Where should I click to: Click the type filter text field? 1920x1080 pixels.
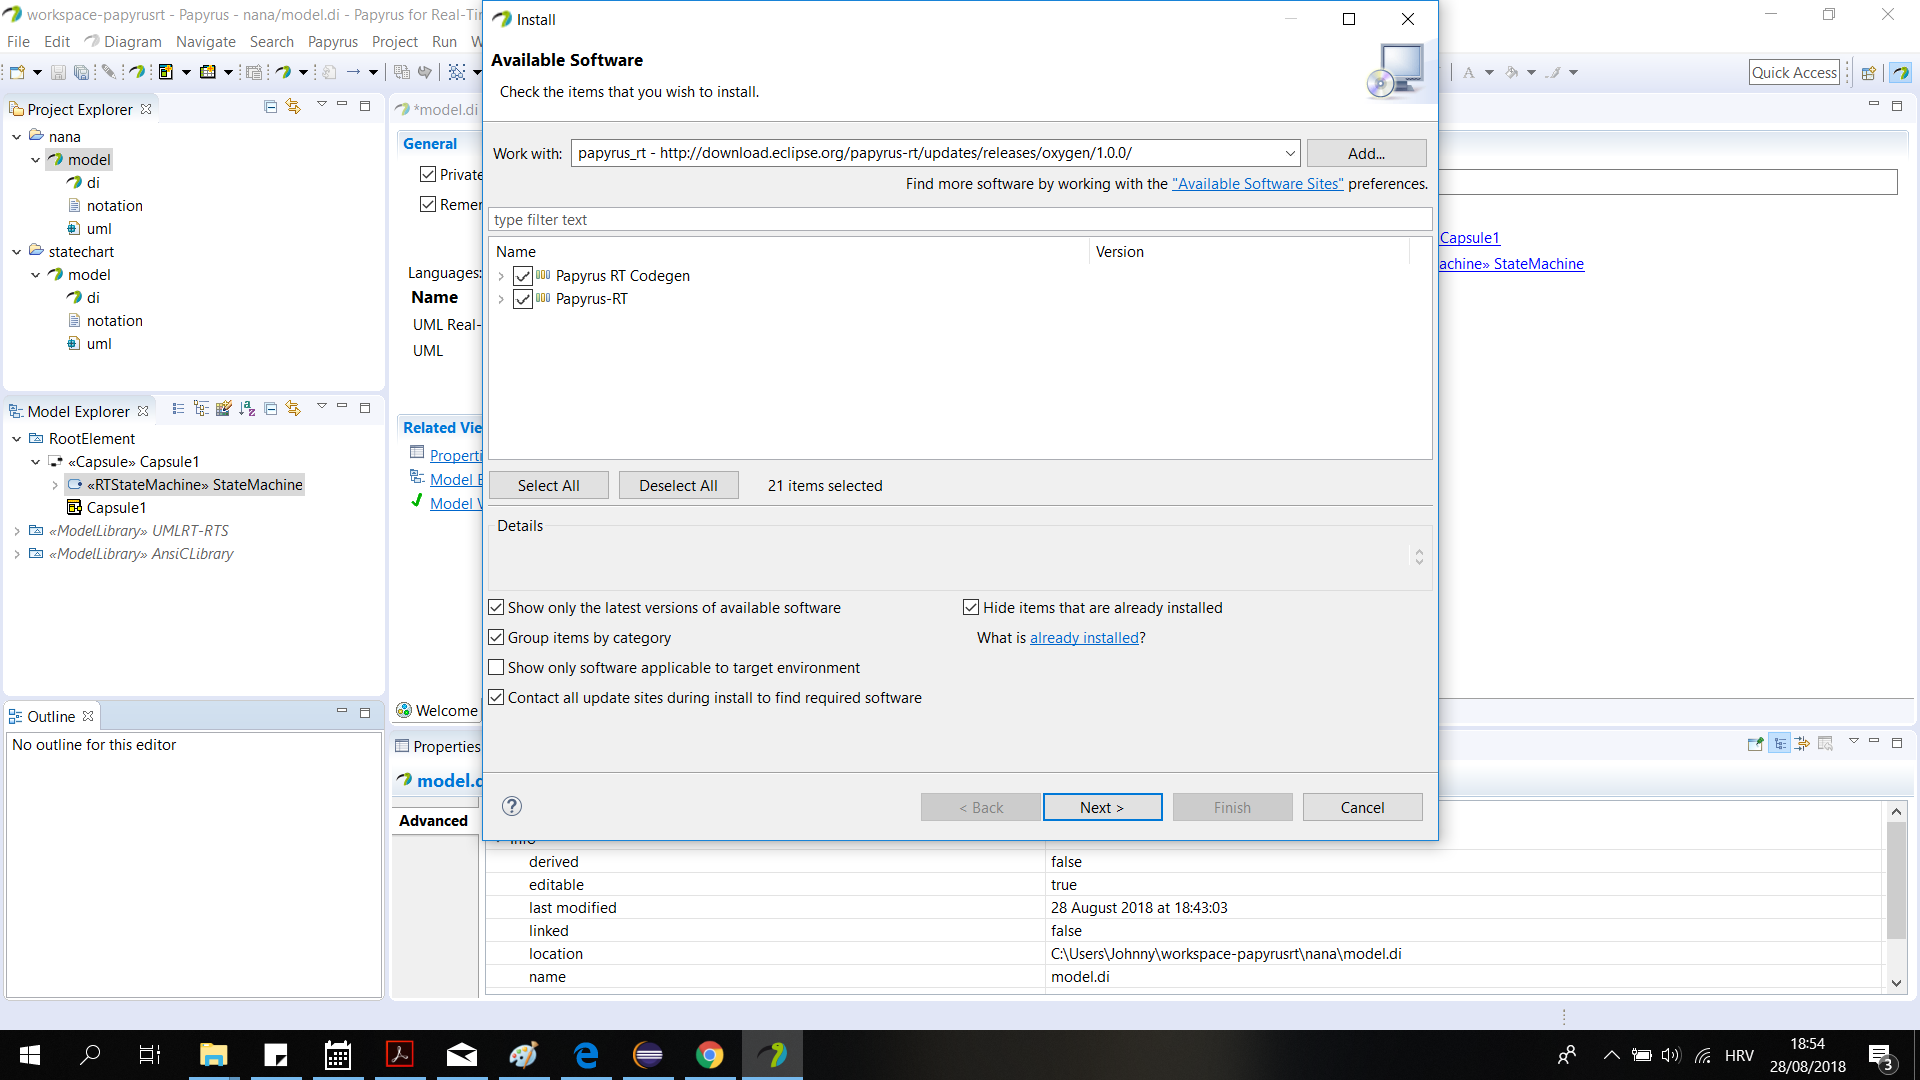pos(960,219)
